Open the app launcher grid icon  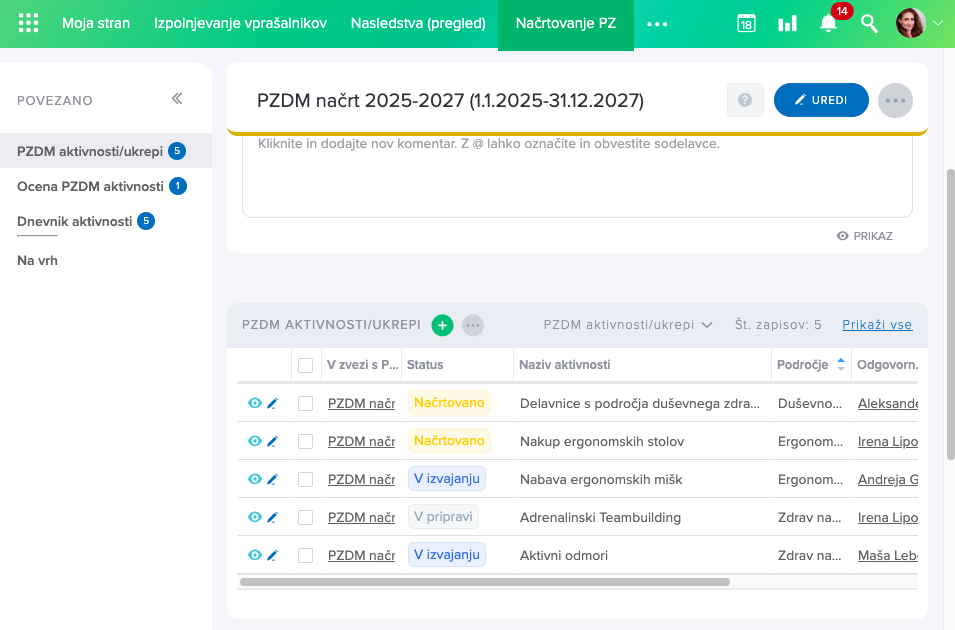(29, 23)
